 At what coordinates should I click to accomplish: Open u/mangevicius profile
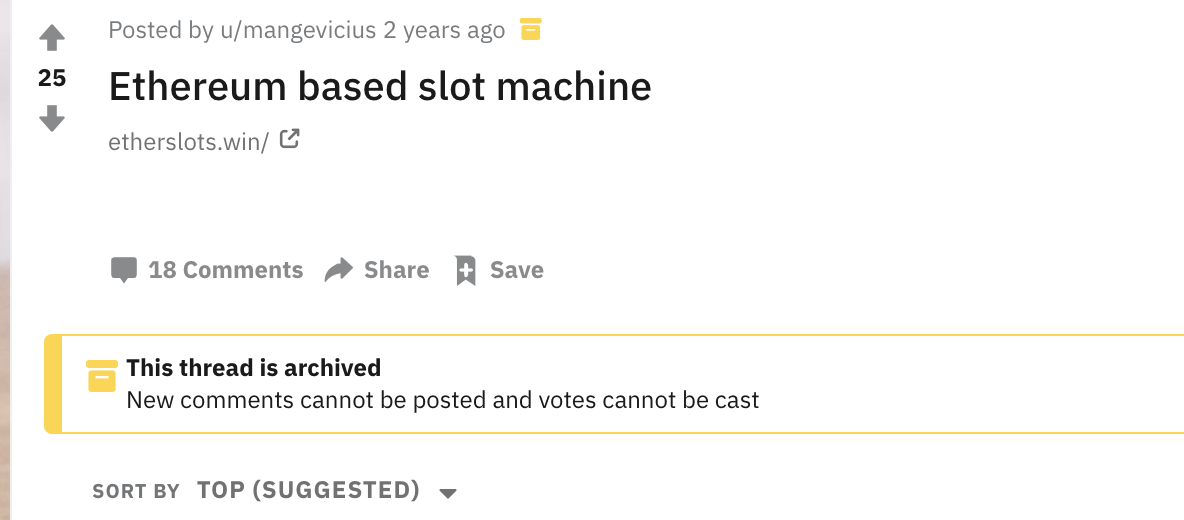298,31
